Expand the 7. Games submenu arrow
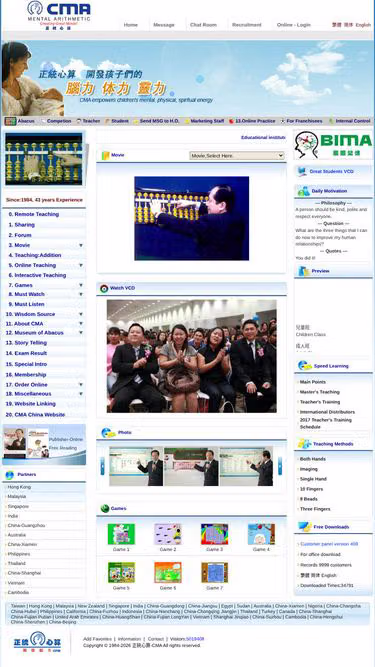The height and width of the screenshot is (667, 375). tap(81, 285)
